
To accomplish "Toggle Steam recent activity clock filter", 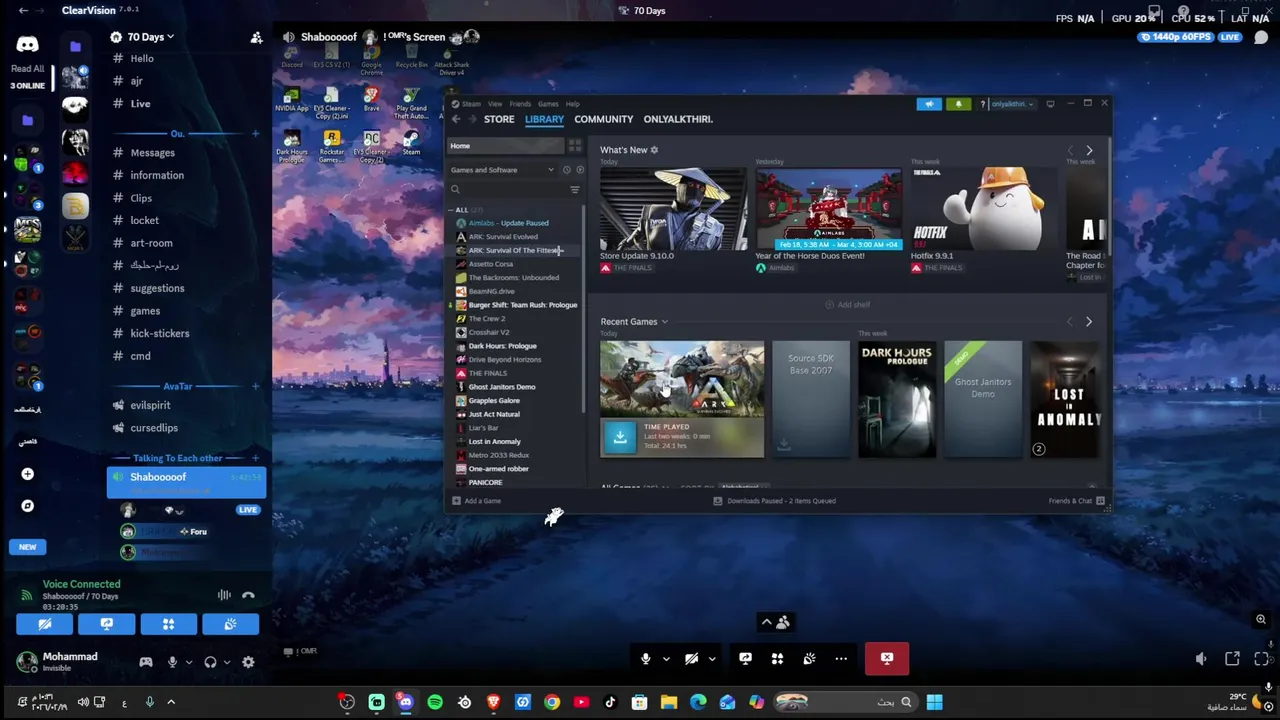I will 566,170.
